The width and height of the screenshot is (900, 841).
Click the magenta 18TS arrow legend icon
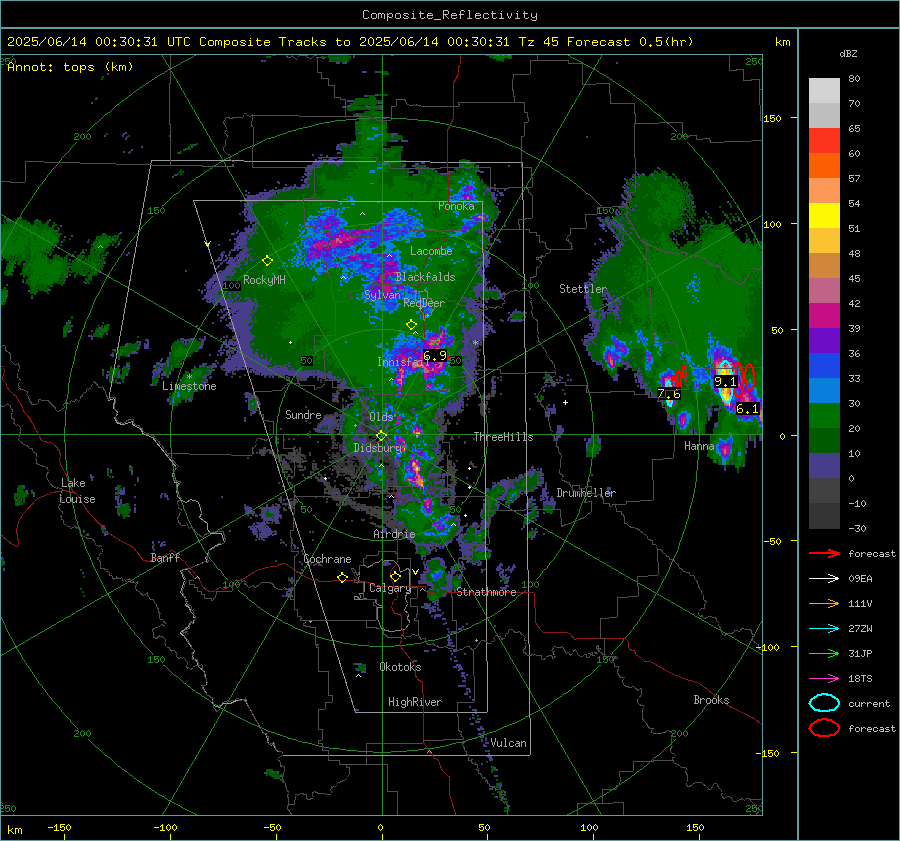[824, 679]
